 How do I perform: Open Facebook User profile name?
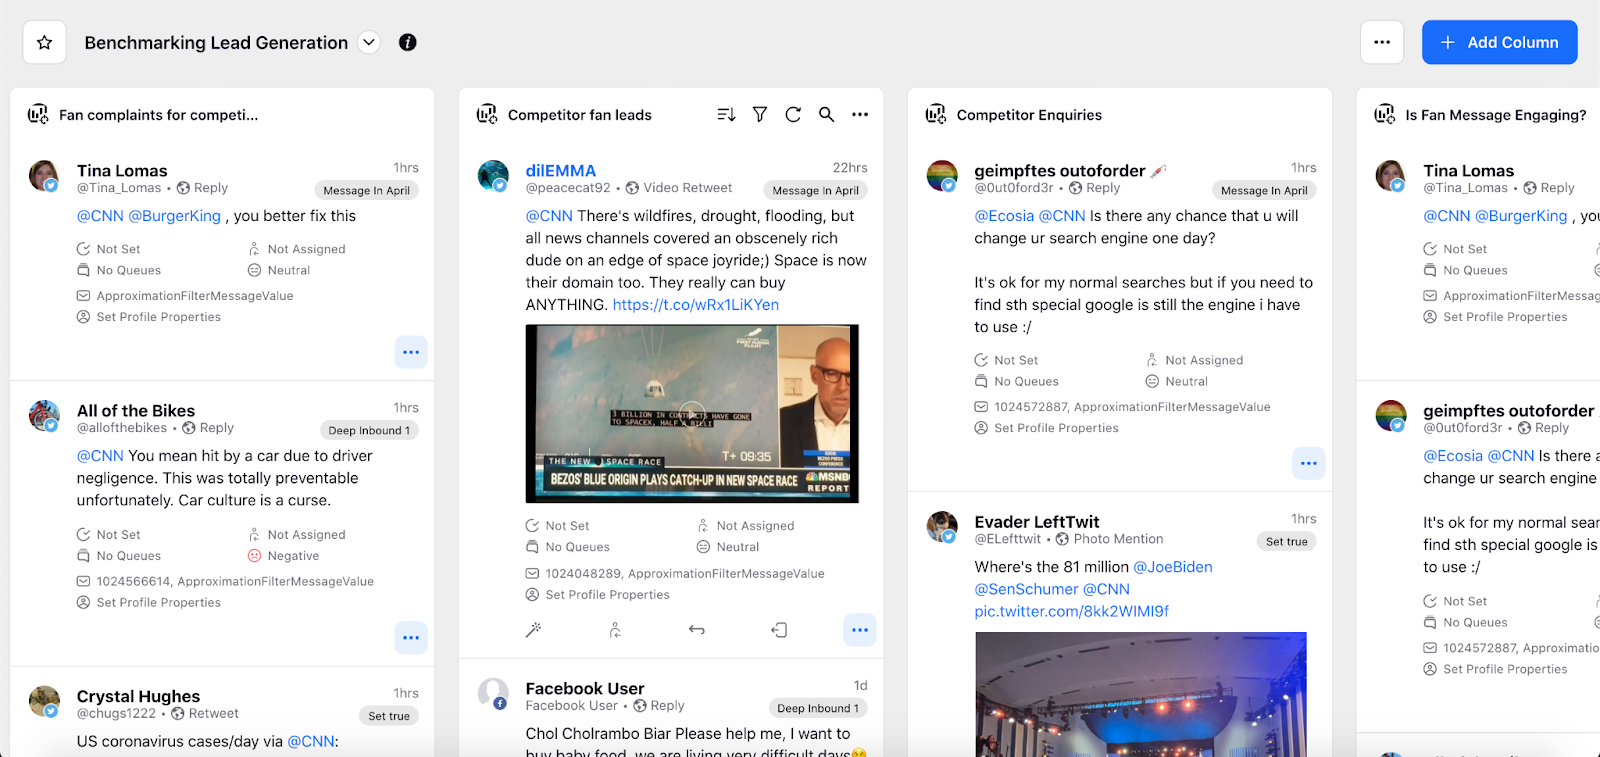[585, 689]
